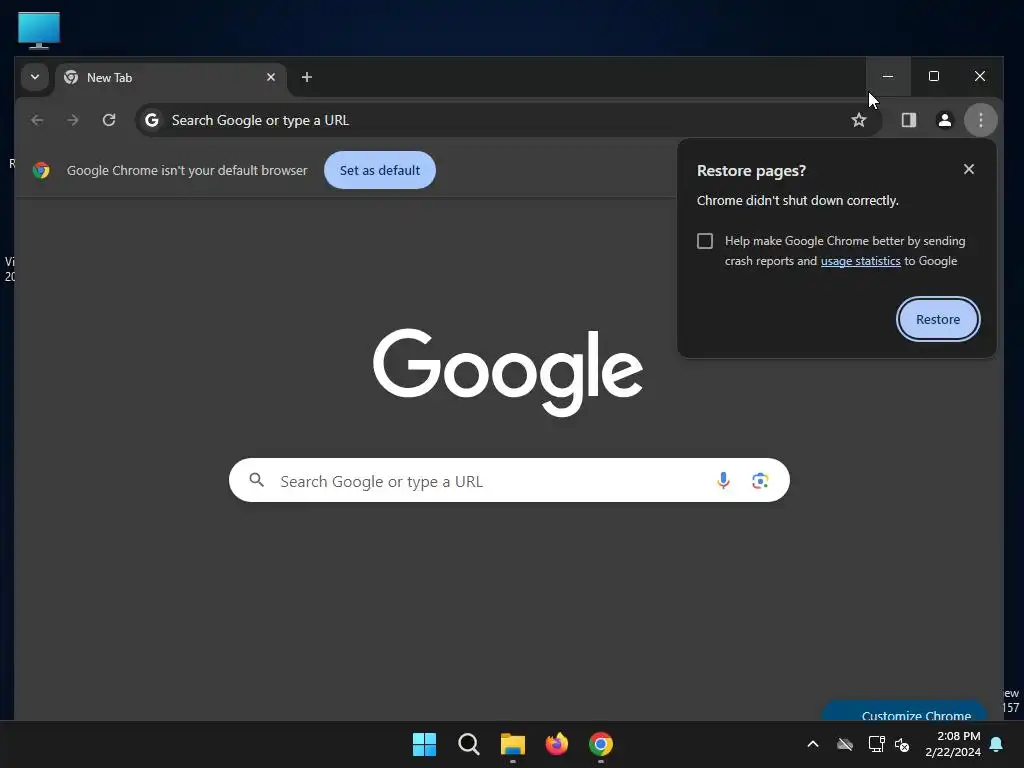Select the New Tab tab

[171, 78]
